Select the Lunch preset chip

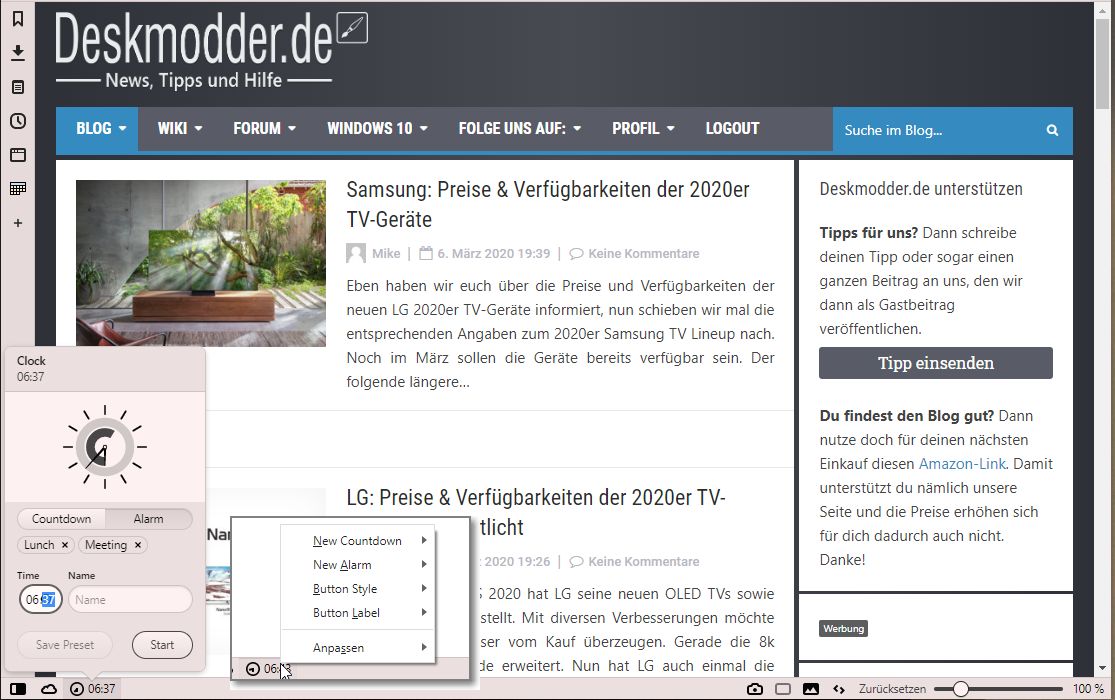pos(39,545)
